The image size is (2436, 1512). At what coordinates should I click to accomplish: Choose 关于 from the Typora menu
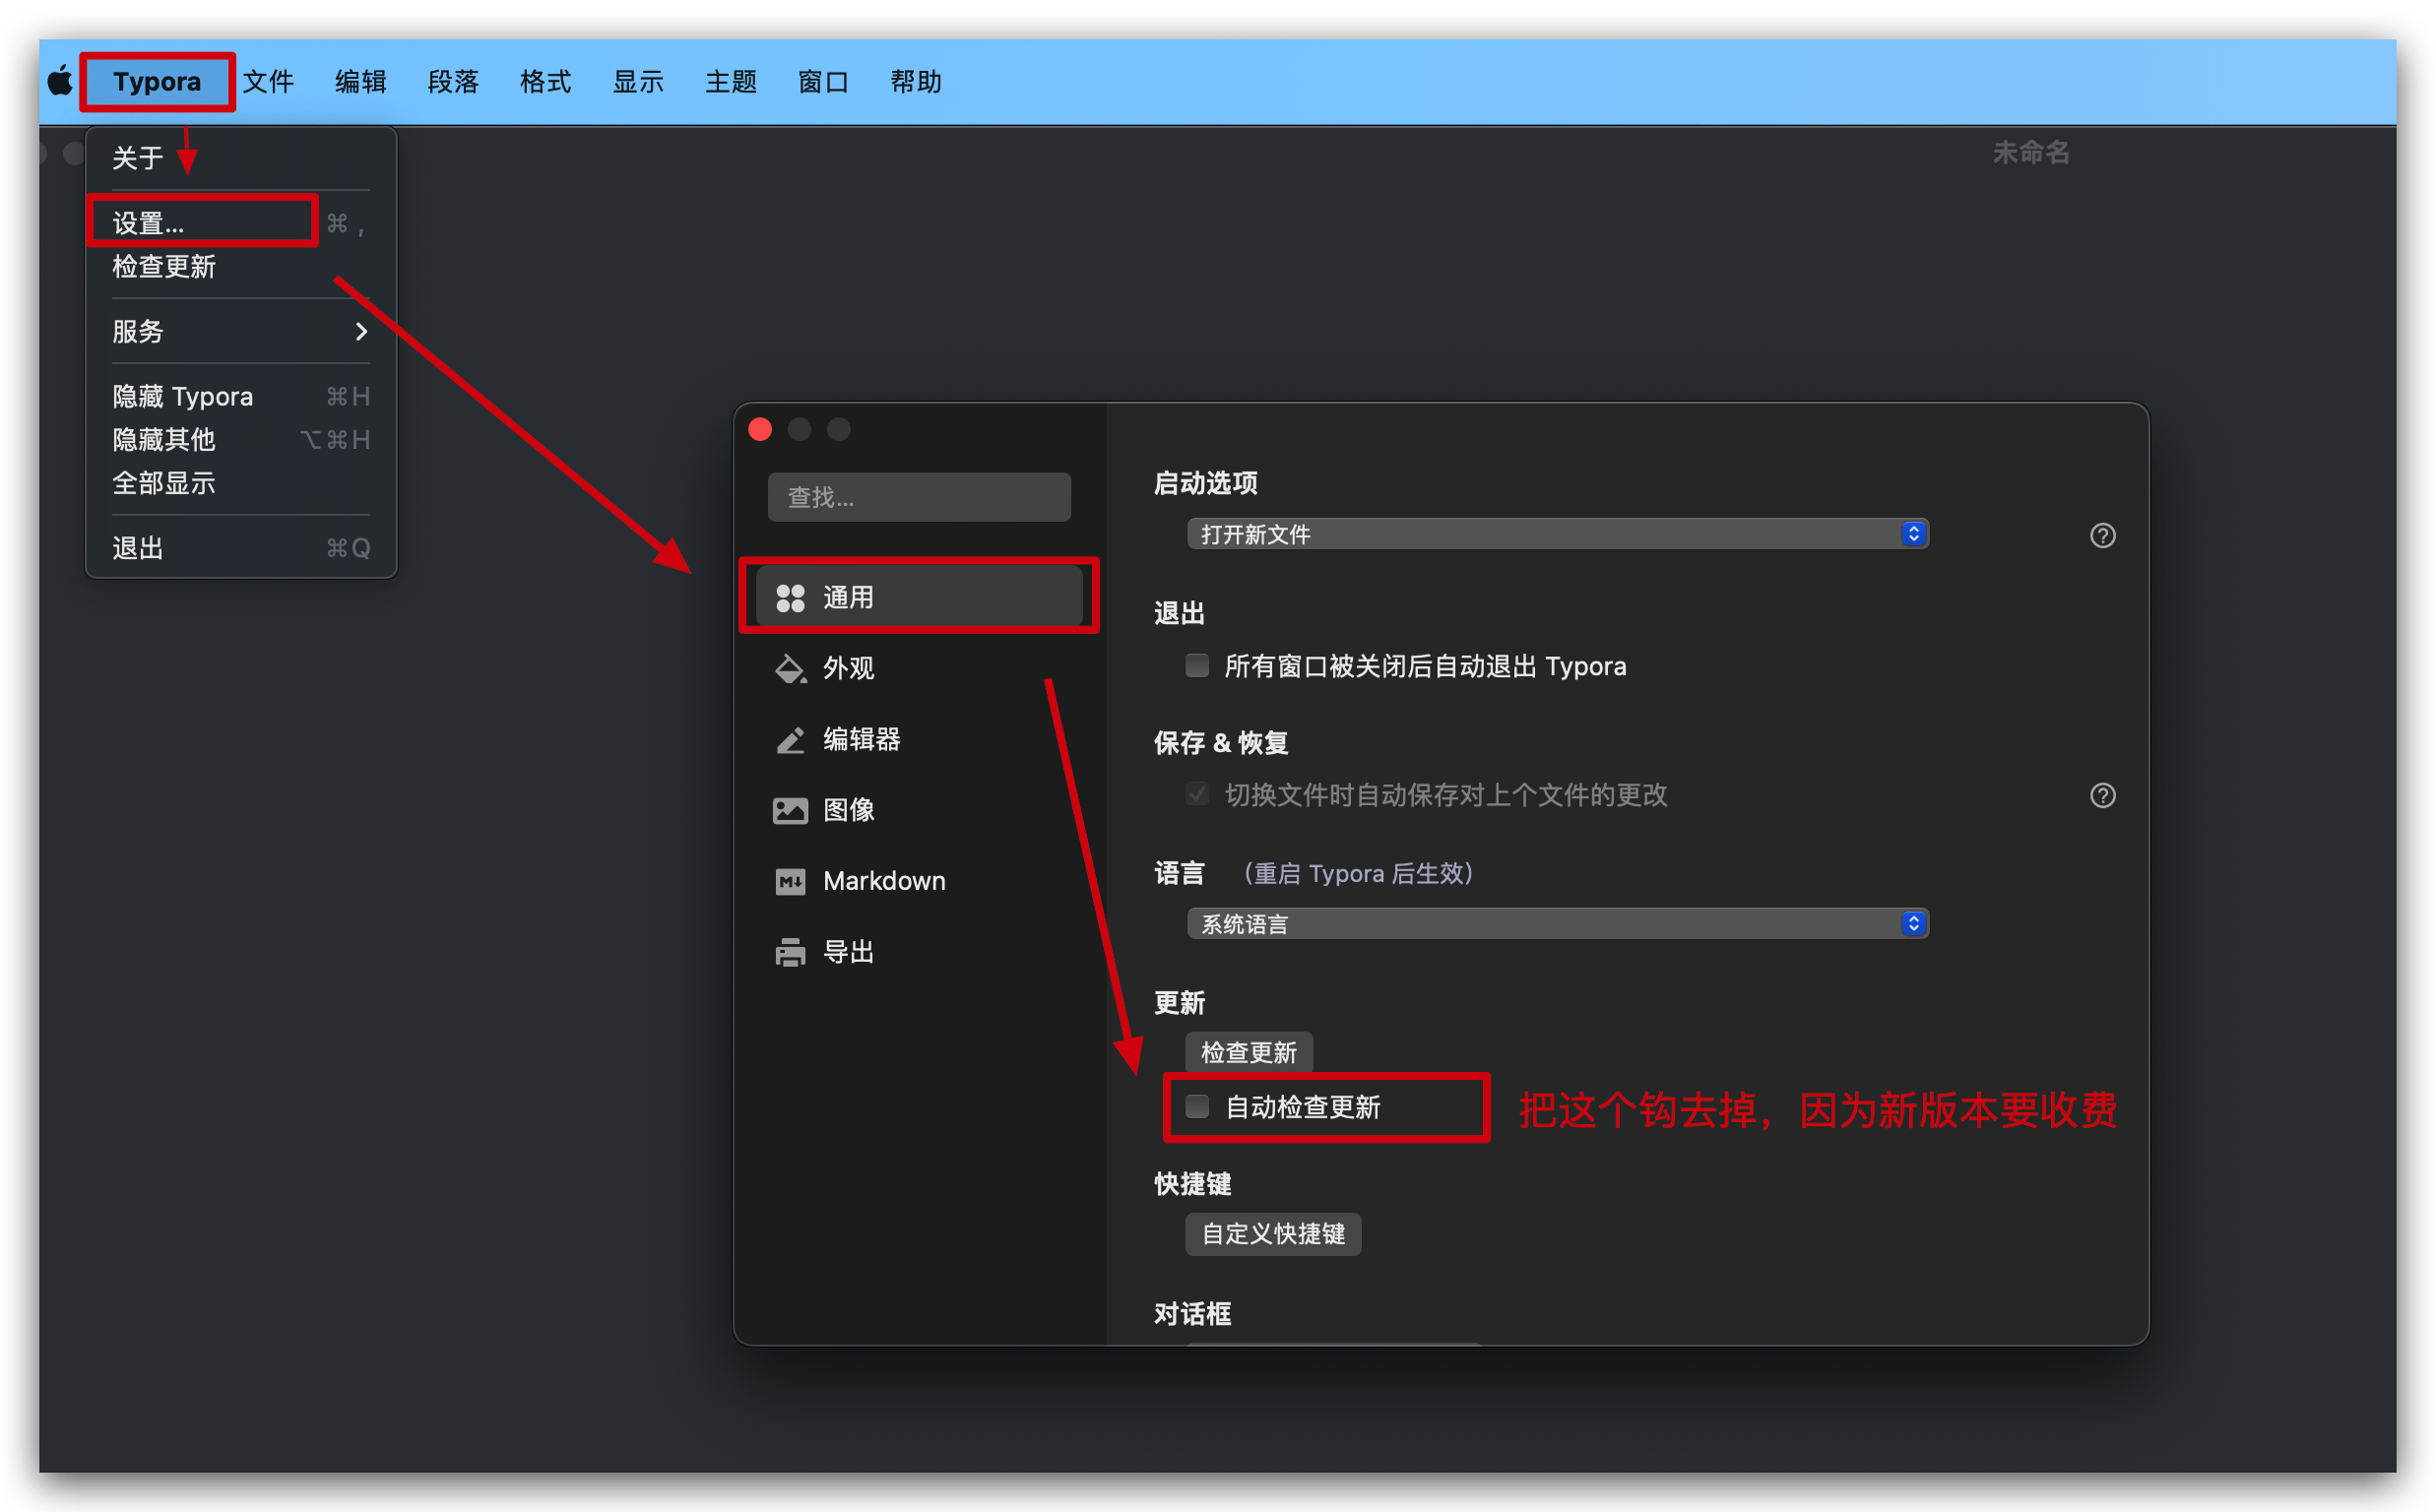point(241,158)
